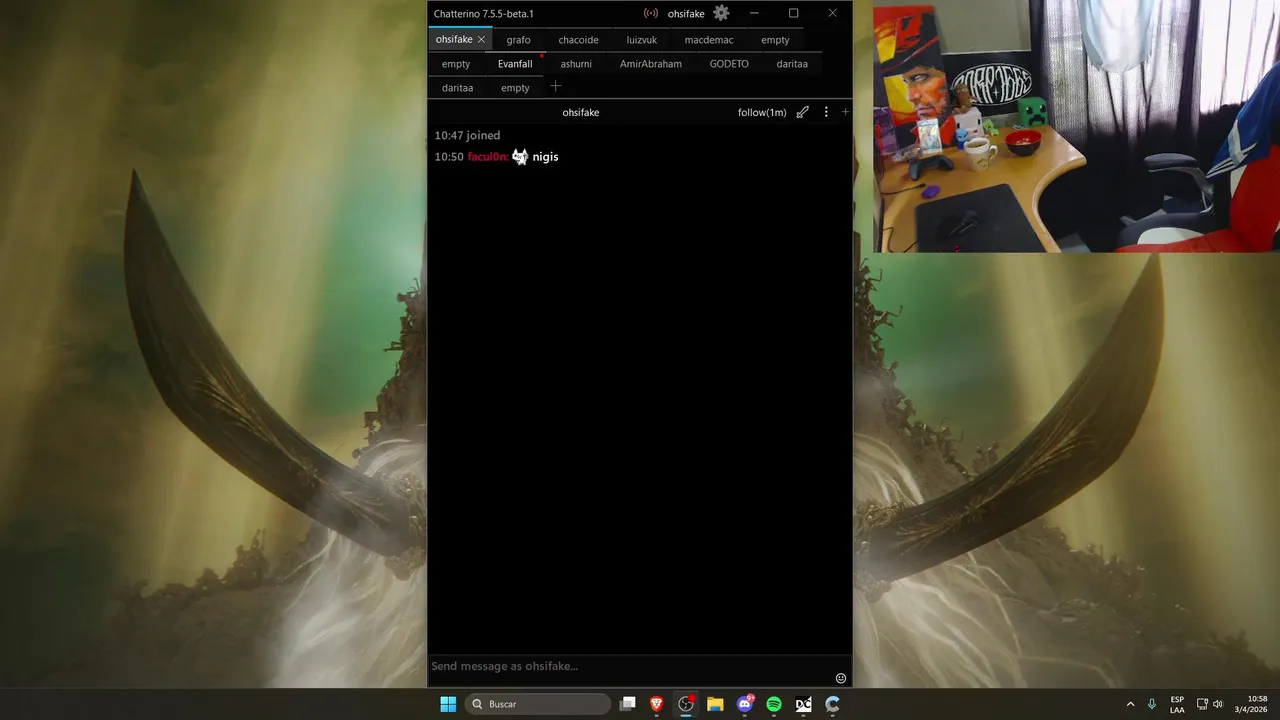Maximize the Chatterino window

tap(793, 13)
